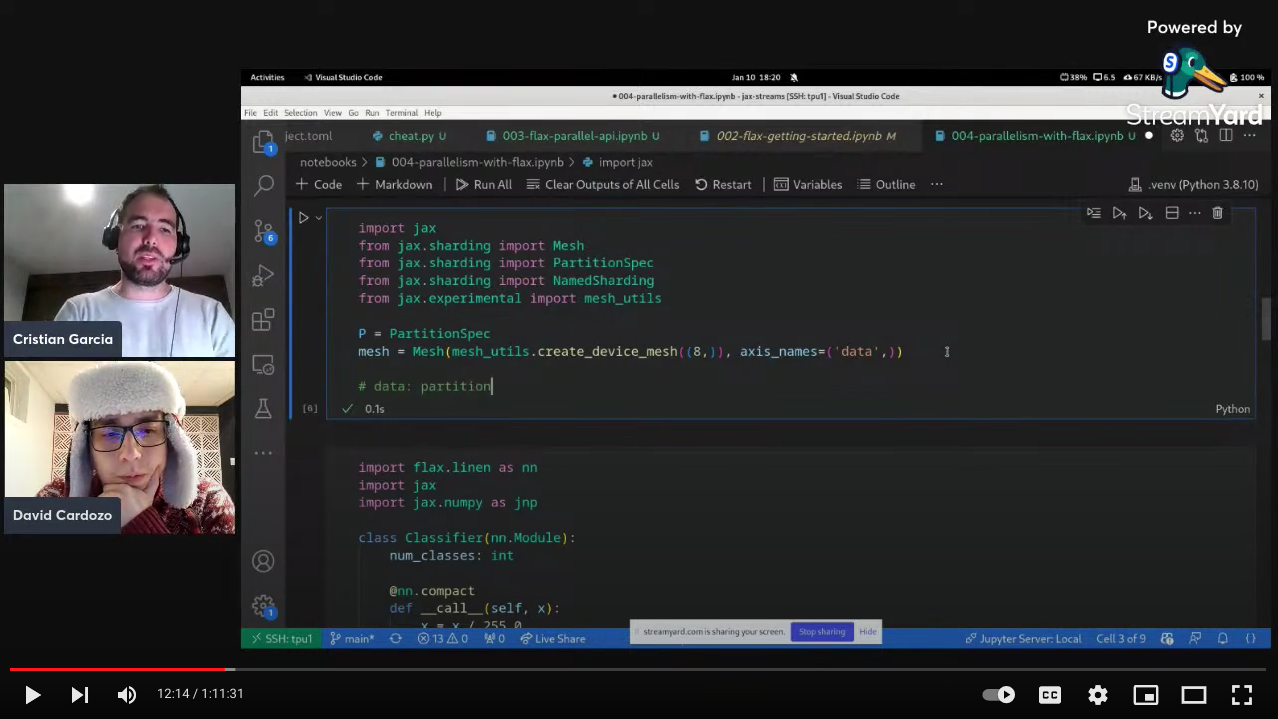Screen dimensions: 1278x719
Task: Switch to the 002-flax-getting-started.ipynb tab
Action: pos(797,136)
